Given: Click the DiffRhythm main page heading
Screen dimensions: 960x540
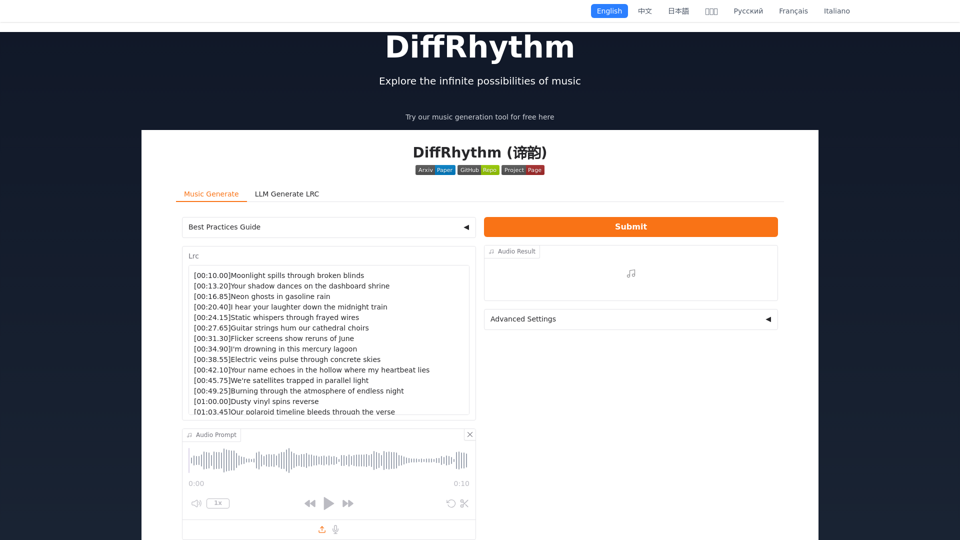Looking at the screenshot, I should [x=480, y=48].
